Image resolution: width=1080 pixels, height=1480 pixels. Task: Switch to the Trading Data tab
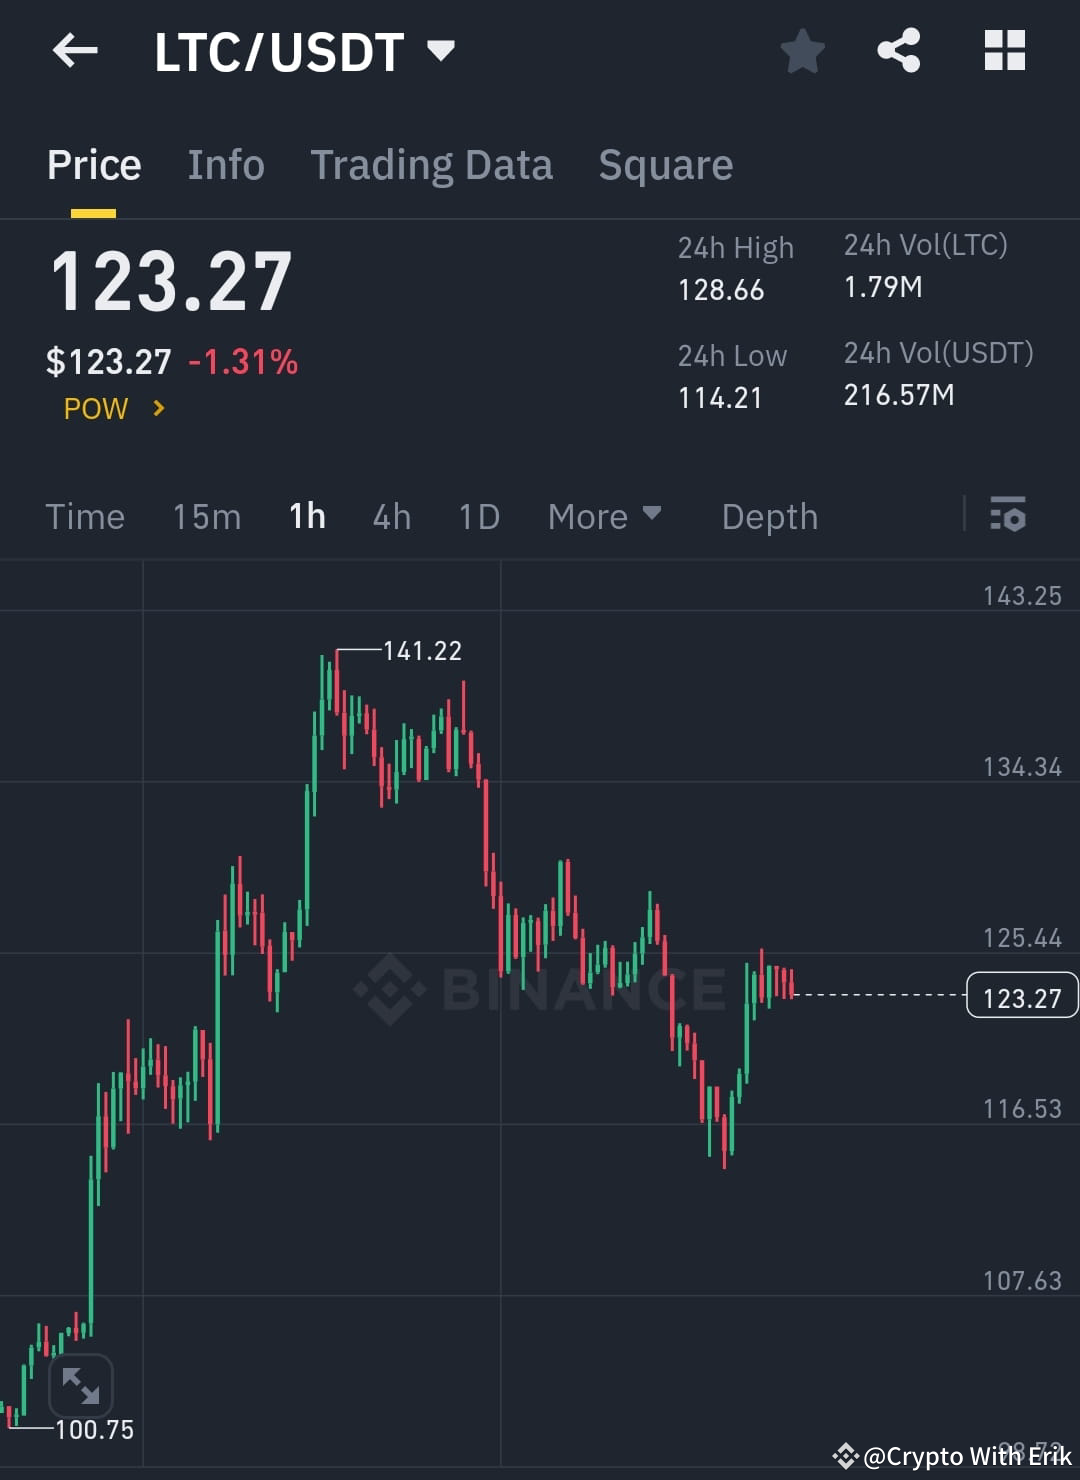[432, 164]
